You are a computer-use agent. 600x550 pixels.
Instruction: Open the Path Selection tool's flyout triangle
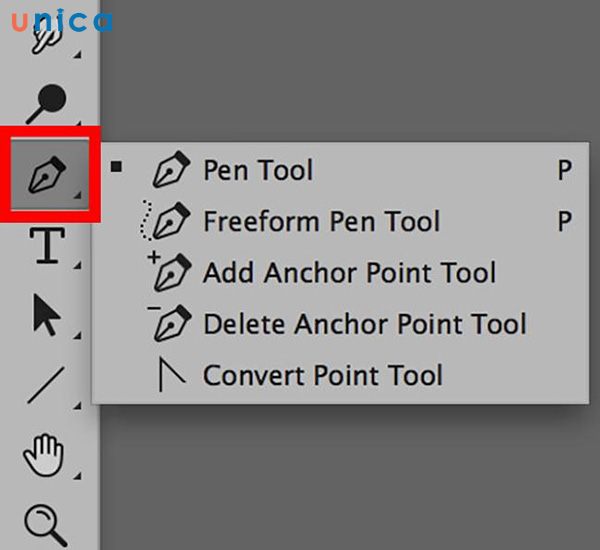coord(78,336)
